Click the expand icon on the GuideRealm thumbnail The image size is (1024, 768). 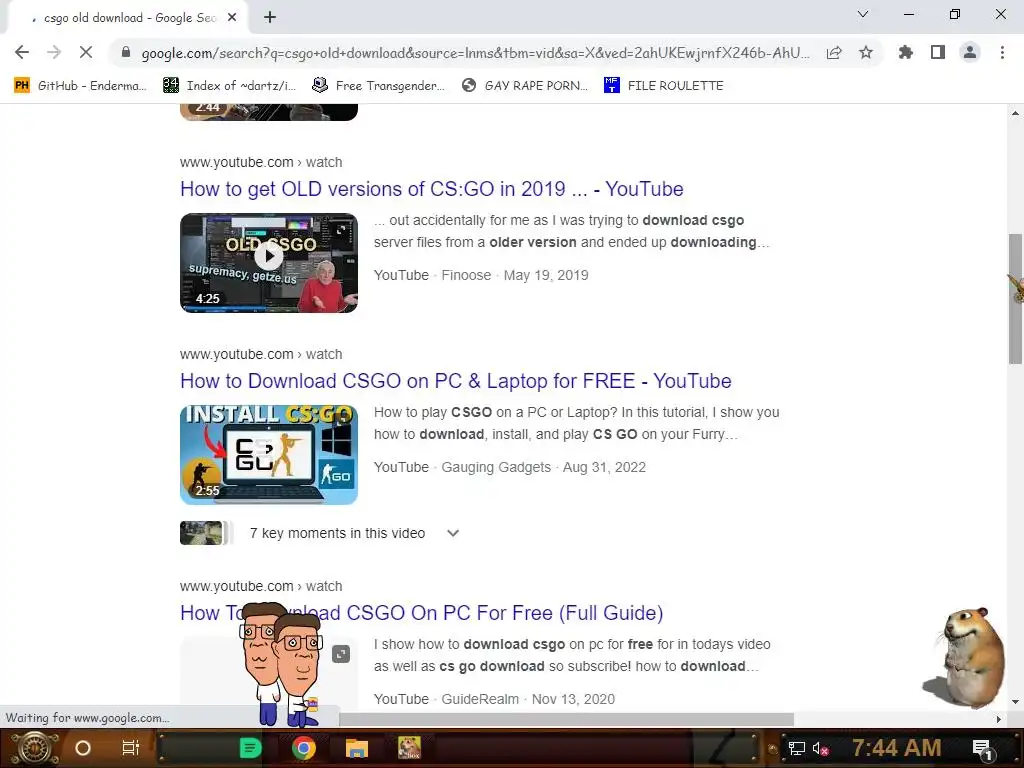pyautogui.click(x=341, y=654)
